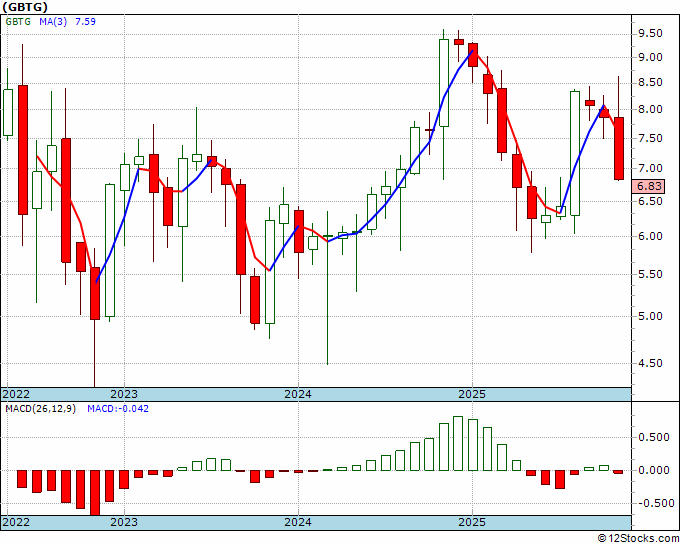Image resolution: width=680 pixels, height=546 pixels.
Task: Click the MACD(26,12,9) indicator label
Action: coord(40,409)
